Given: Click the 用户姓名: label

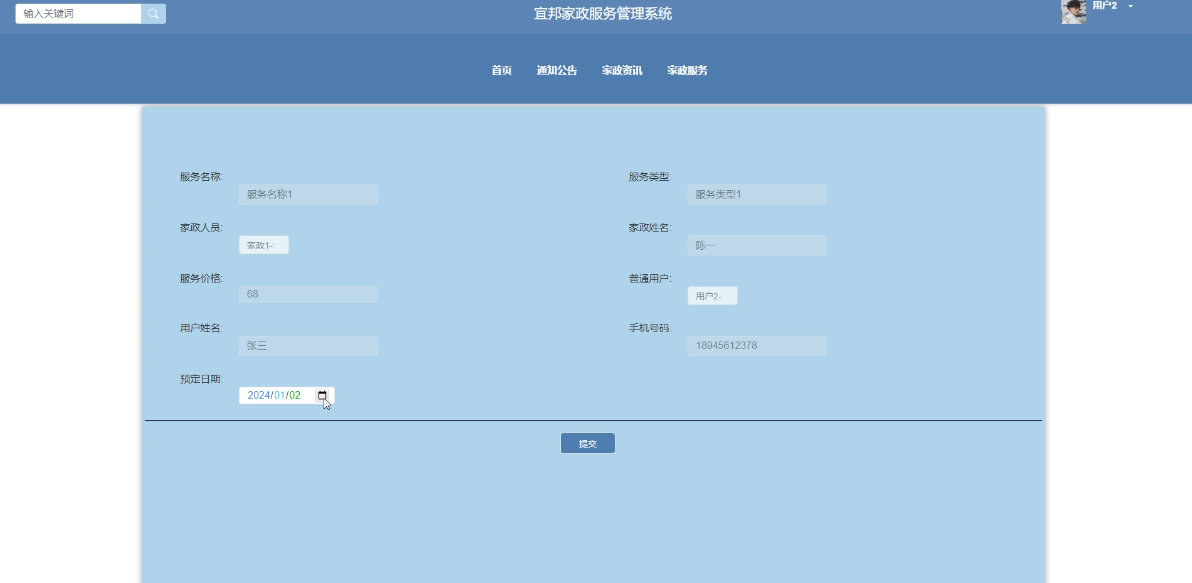Looking at the screenshot, I should (x=201, y=328).
